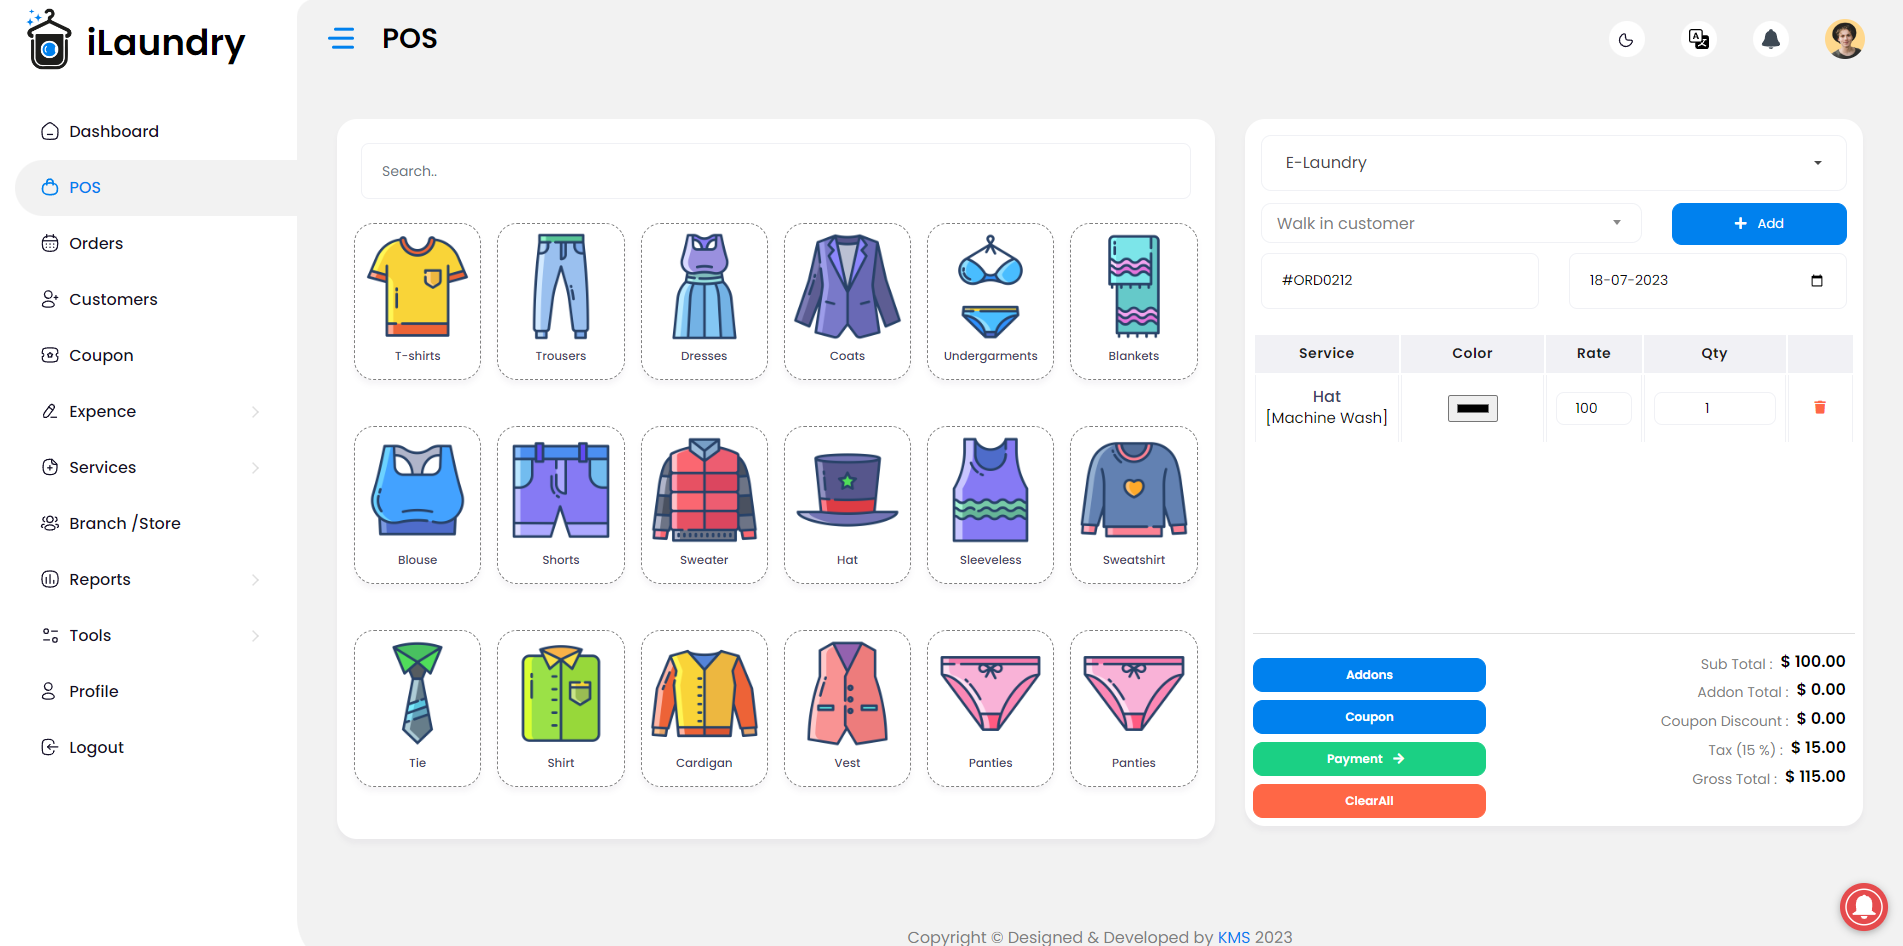Open the user profile avatar
This screenshot has height=946, width=1903.
click(1844, 40)
